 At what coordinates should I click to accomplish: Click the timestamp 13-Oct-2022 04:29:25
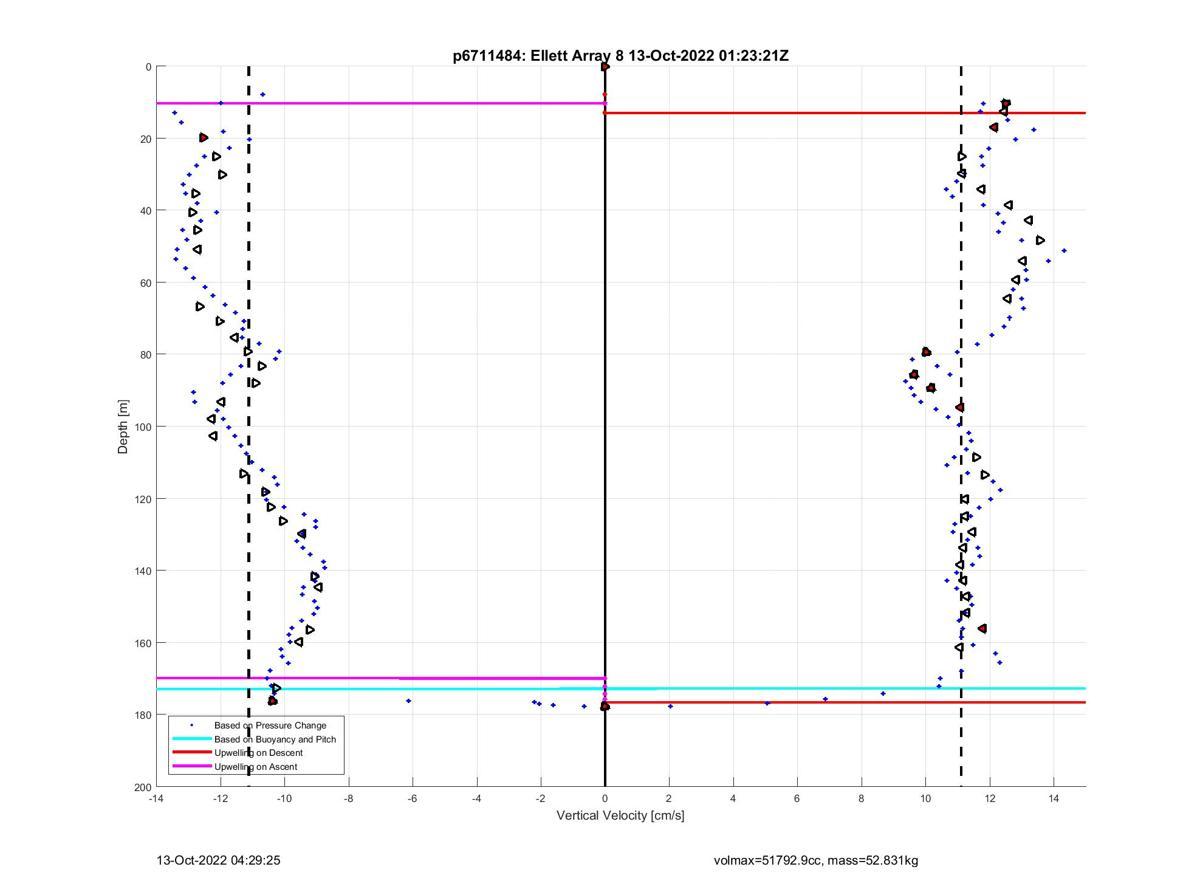pos(218,860)
